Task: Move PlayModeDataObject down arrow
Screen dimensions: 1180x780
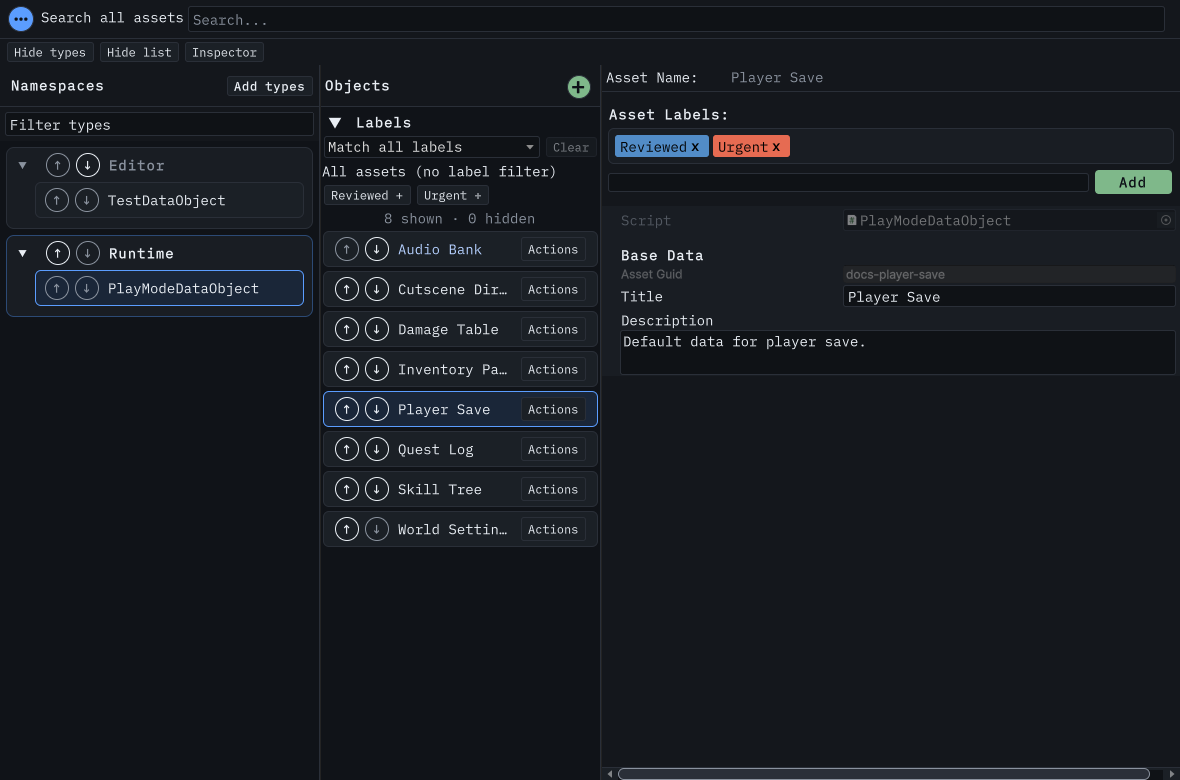Action: 87,288
